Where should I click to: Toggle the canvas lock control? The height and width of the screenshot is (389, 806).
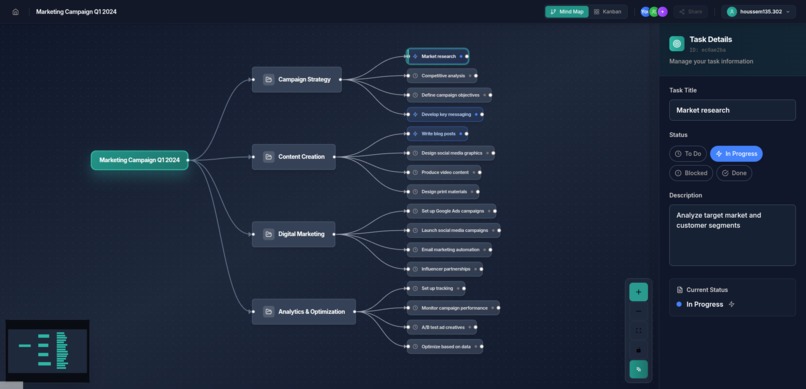point(638,350)
